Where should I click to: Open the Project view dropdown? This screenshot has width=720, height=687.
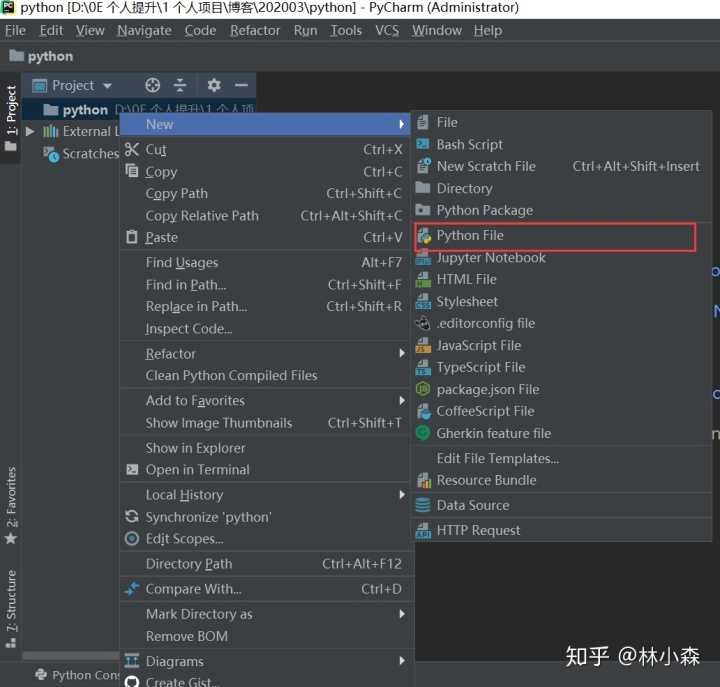click(107, 86)
